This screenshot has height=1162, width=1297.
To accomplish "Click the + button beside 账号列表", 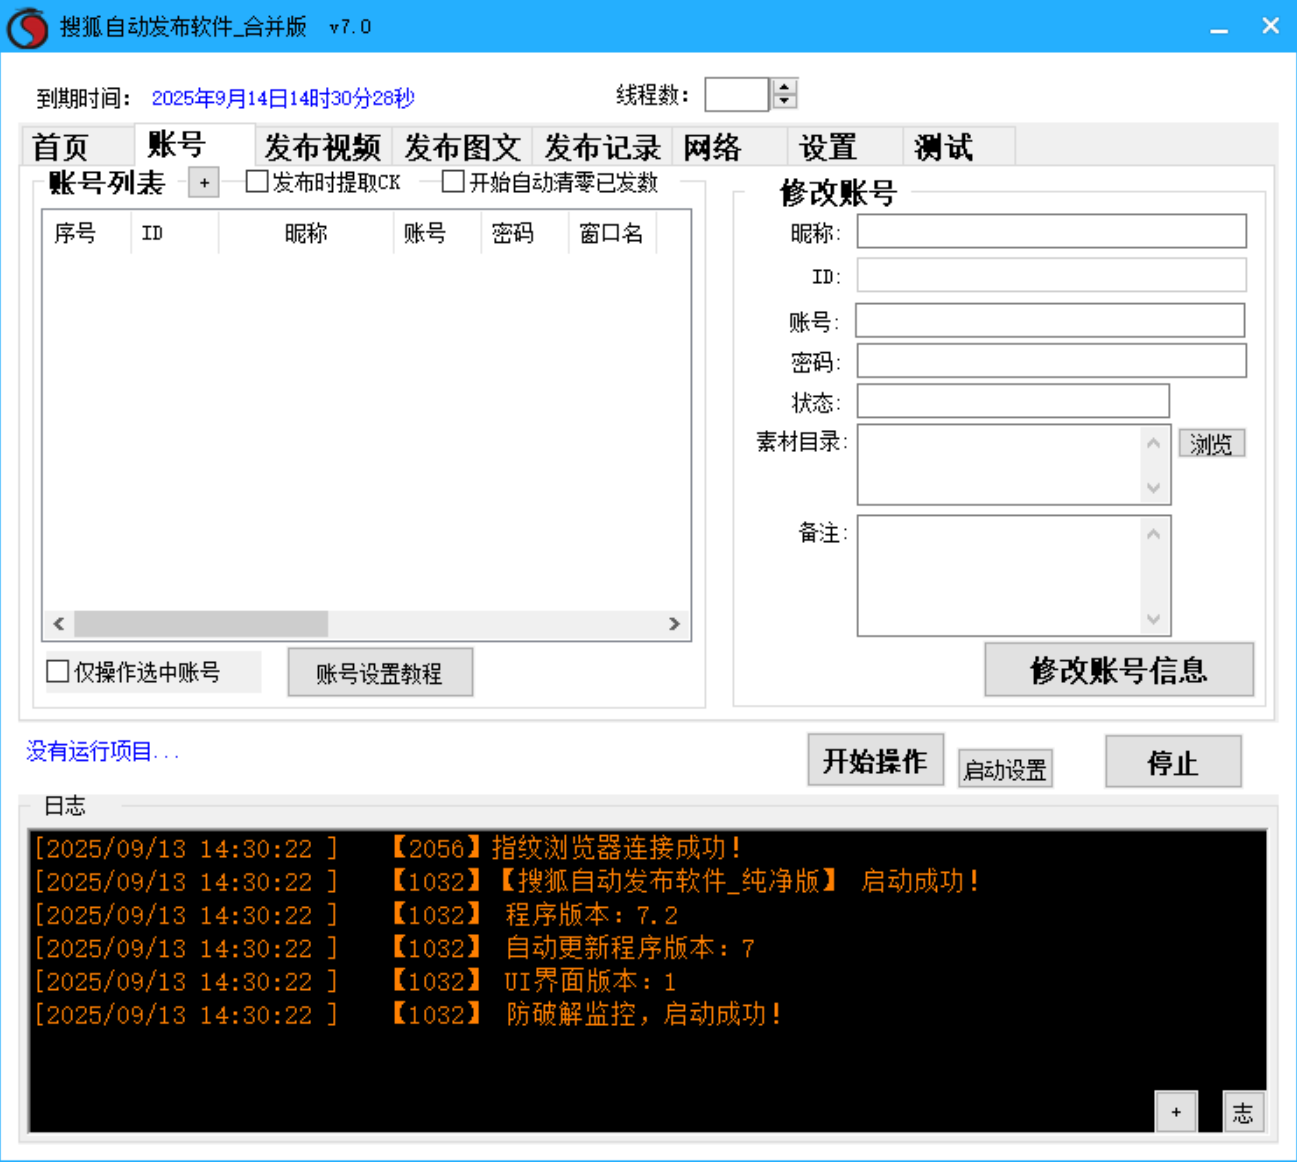I will coord(204,183).
